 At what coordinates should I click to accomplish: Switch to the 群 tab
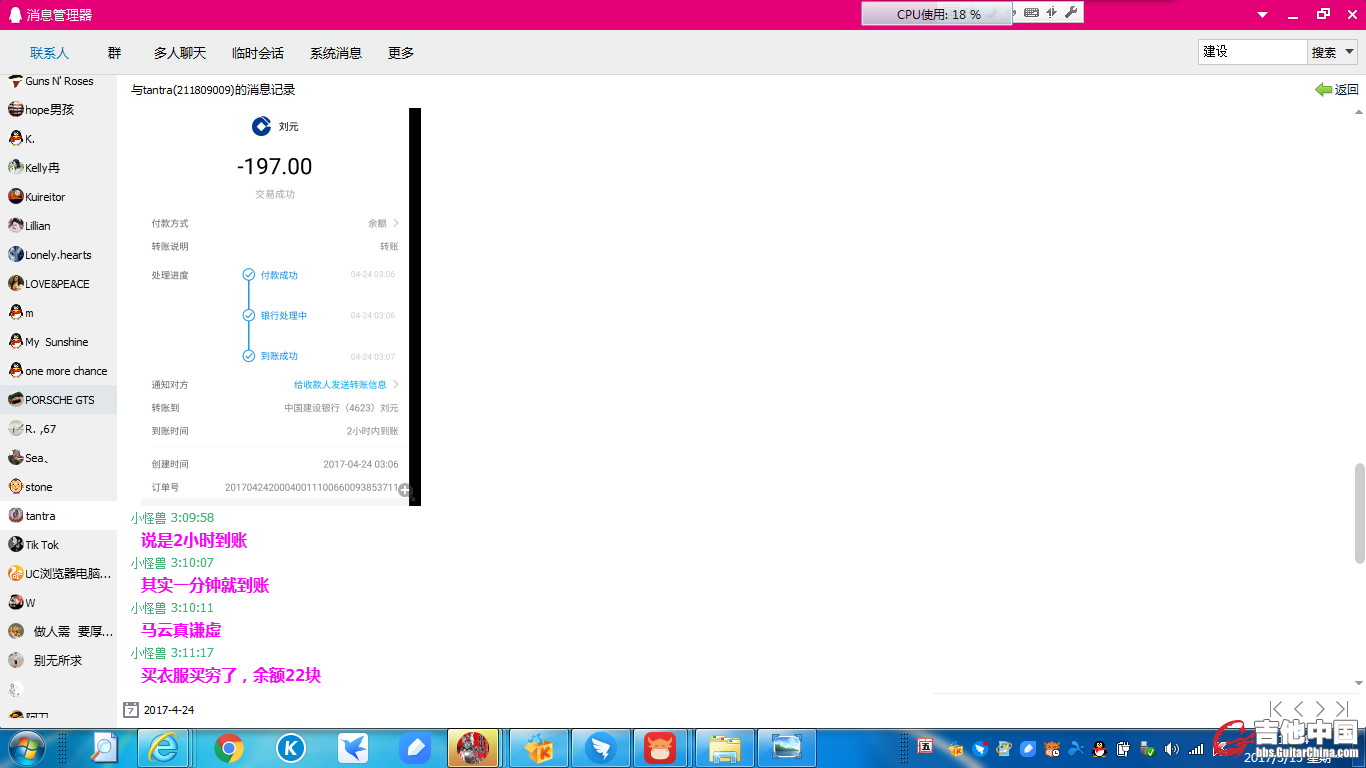[114, 53]
